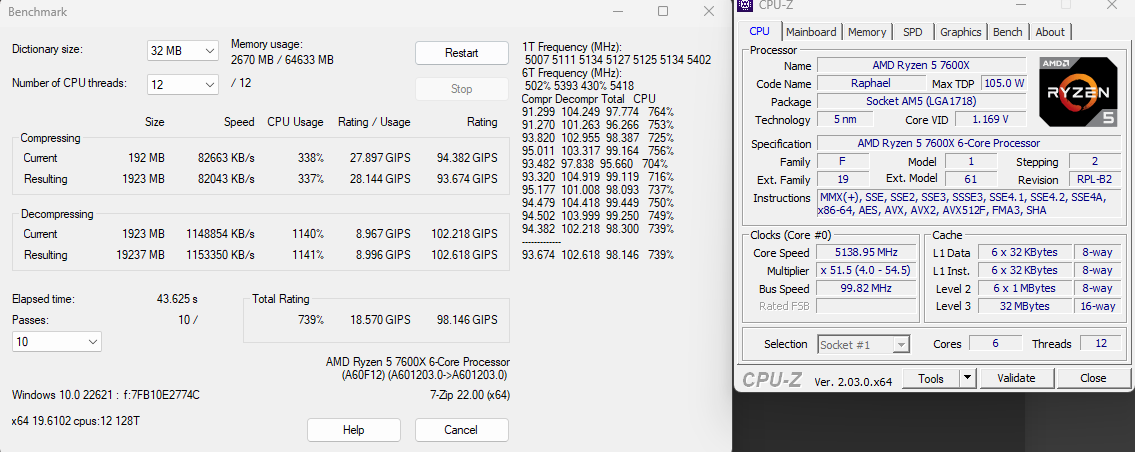Click the Instructions list field

coord(969,204)
